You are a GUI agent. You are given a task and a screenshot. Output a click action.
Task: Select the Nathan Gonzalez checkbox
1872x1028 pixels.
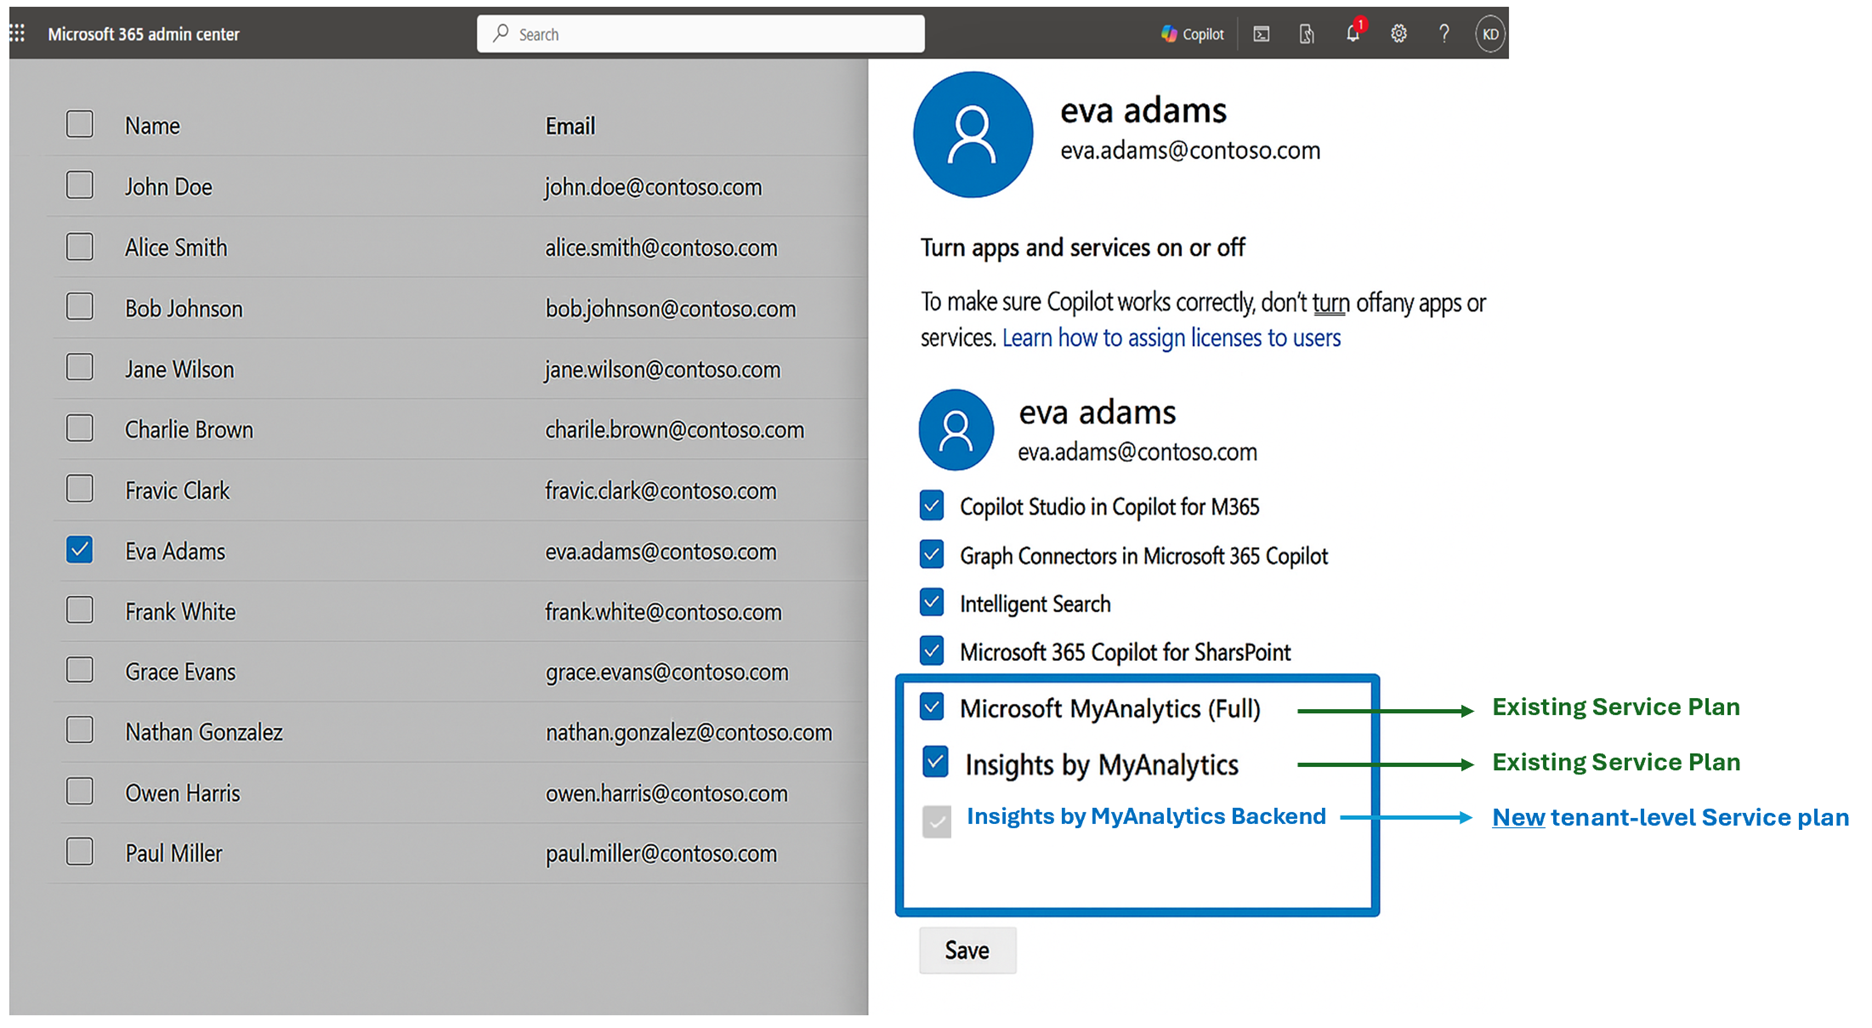tap(80, 730)
